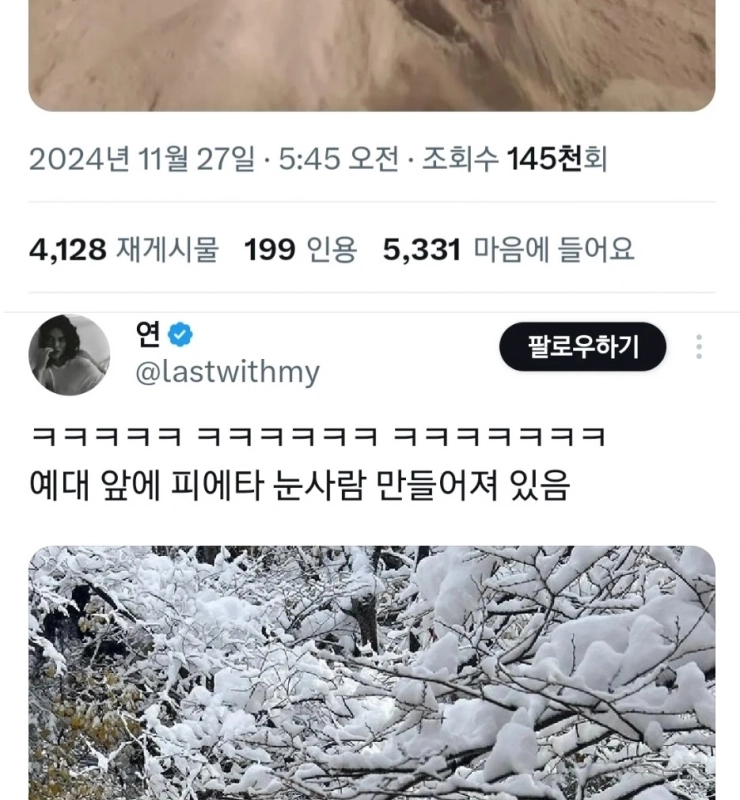Open the more options three-dot menu
740x800 pixels.
699,347
